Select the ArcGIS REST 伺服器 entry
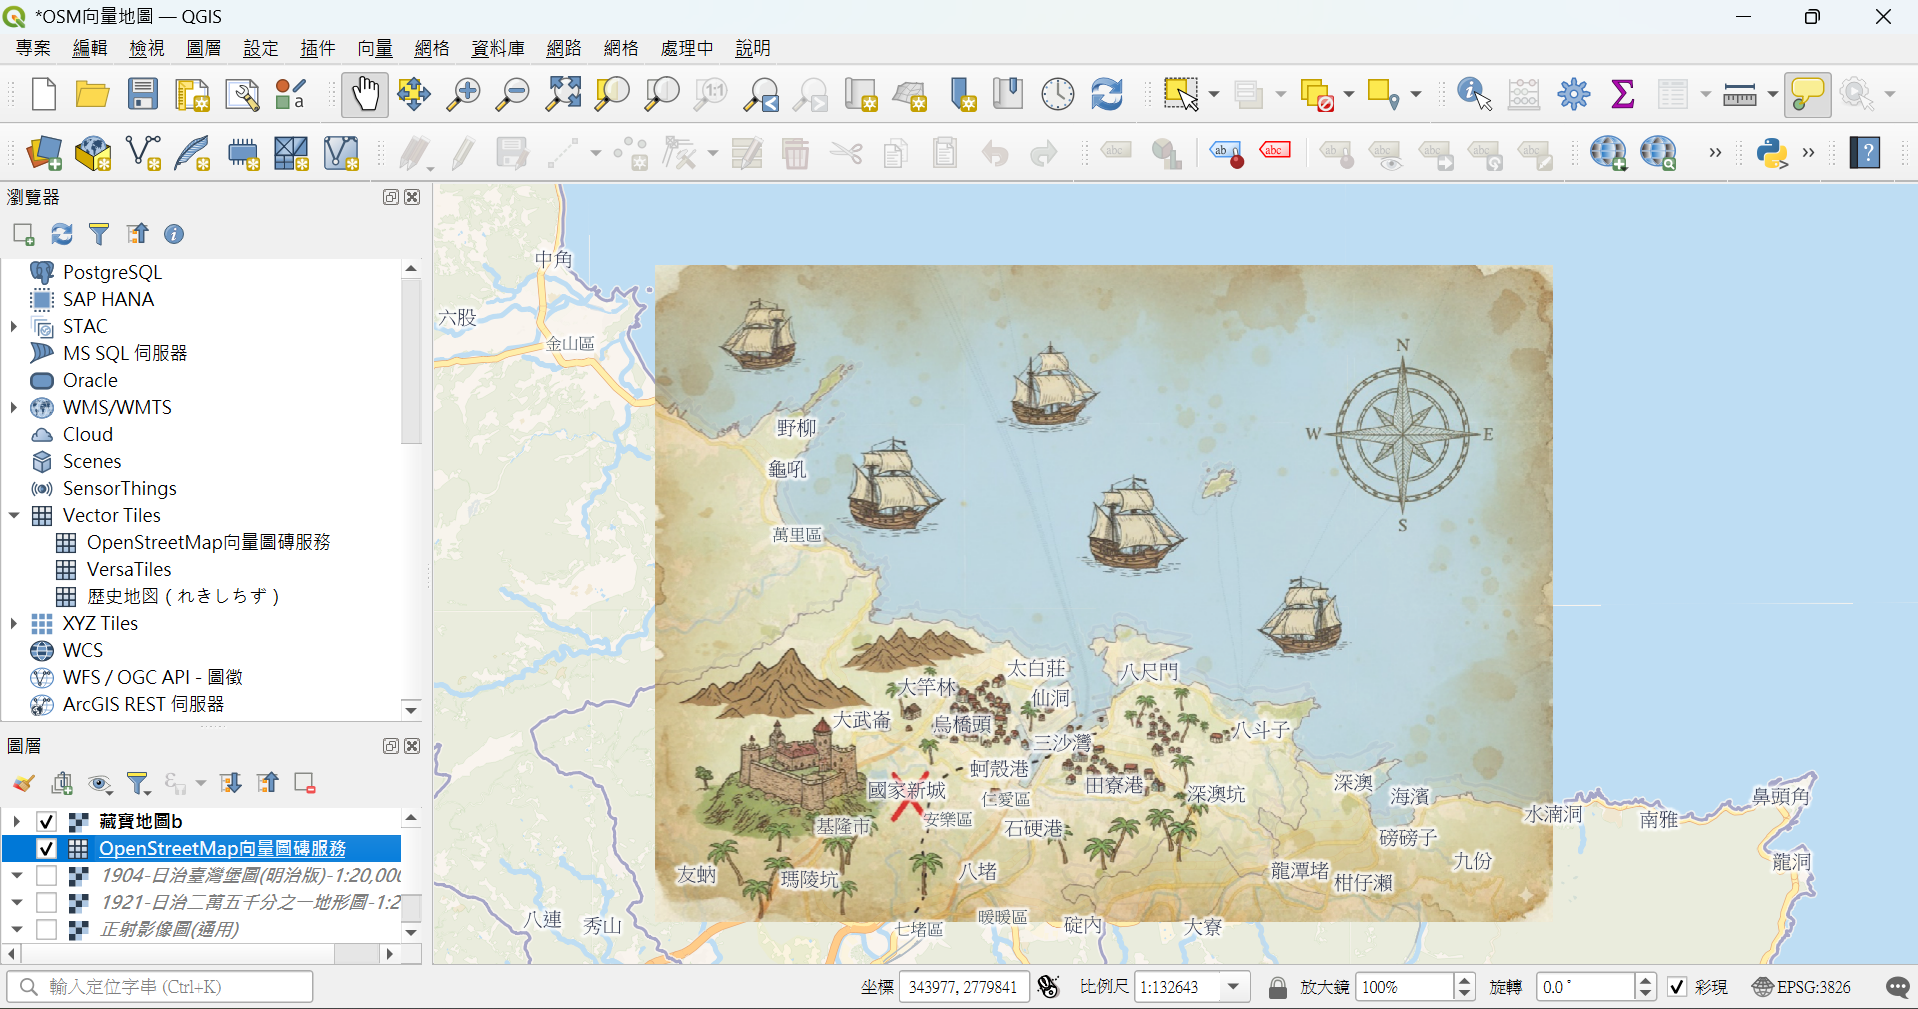 [143, 704]
